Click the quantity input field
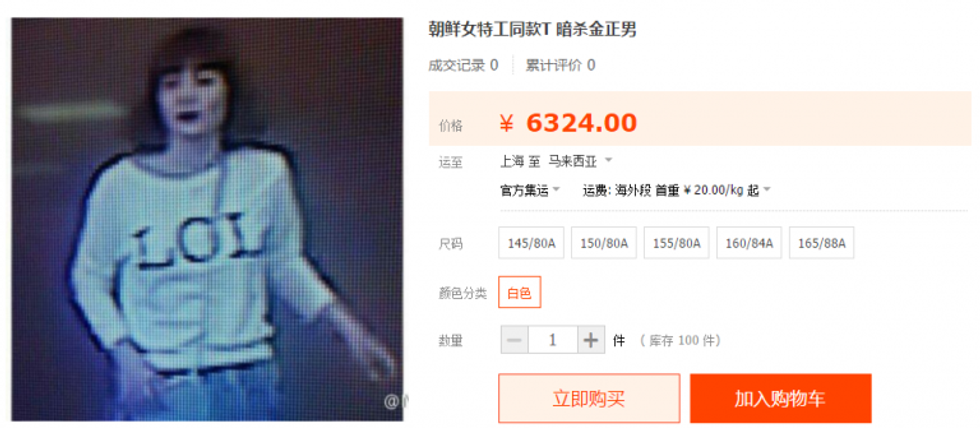The width and height of the screenshot is (980, 429). [x=552, y=340]
